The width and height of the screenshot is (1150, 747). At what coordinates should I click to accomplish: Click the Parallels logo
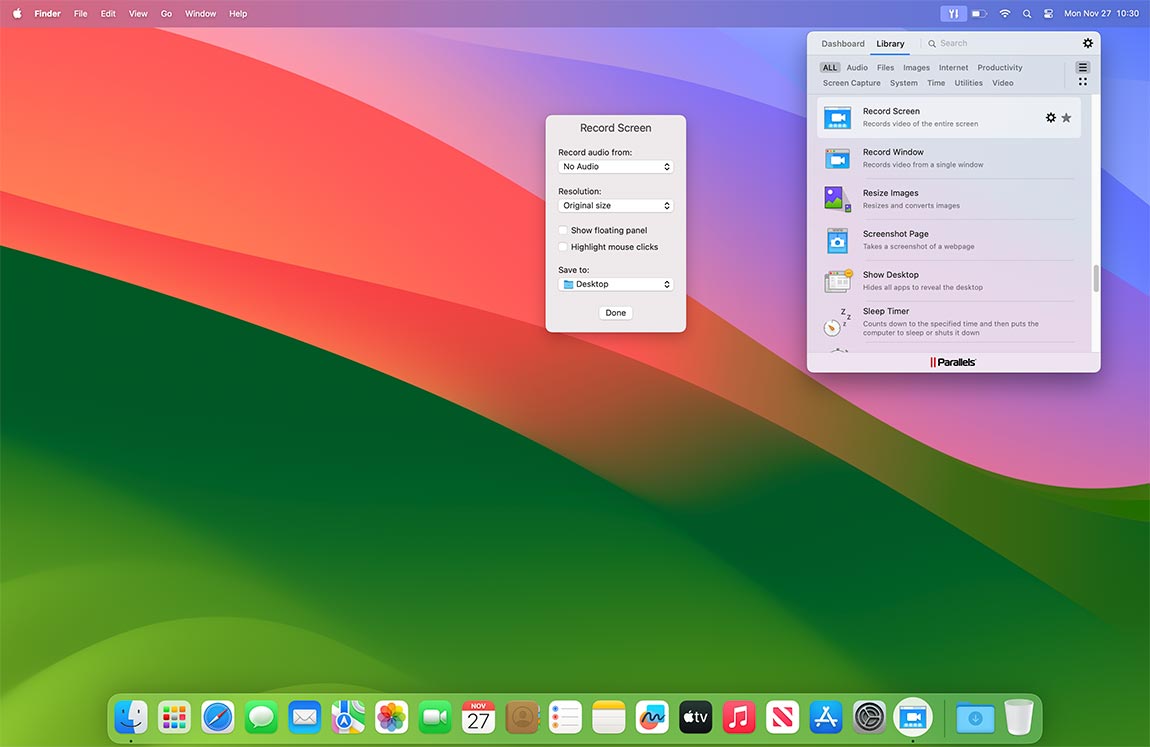[952, 362]
